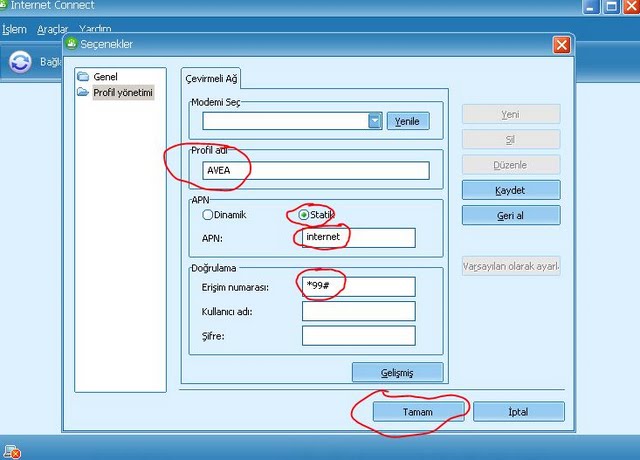The width and height of the screenshot is (640, 460).
Task: Click the Erişim numarası input field
Action: pos(358,287)
